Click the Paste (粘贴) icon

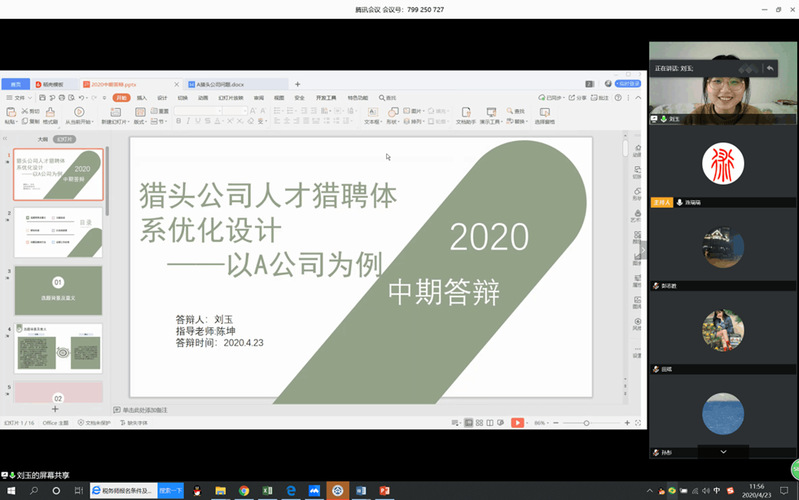(9, 115)
